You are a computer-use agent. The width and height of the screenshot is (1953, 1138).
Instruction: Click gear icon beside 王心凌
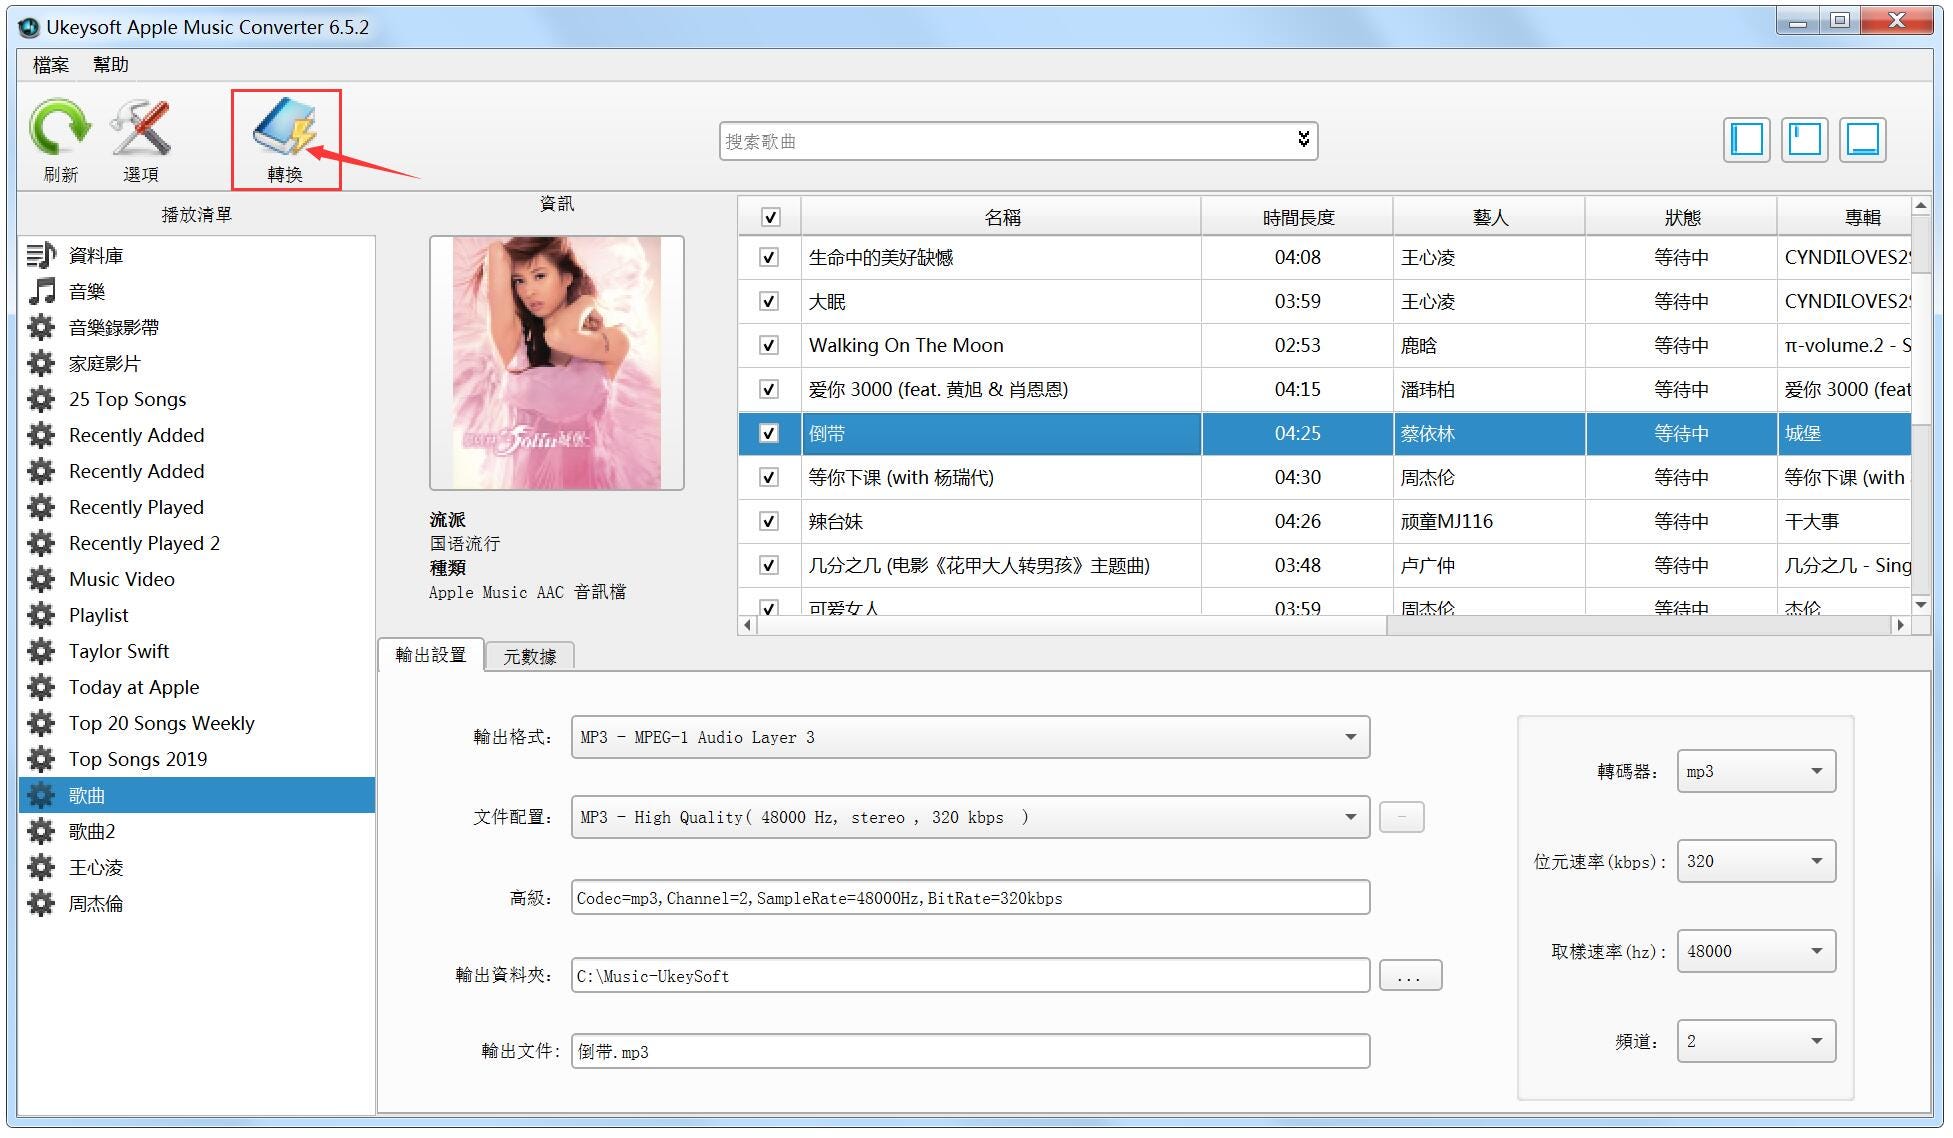point(41,867)
